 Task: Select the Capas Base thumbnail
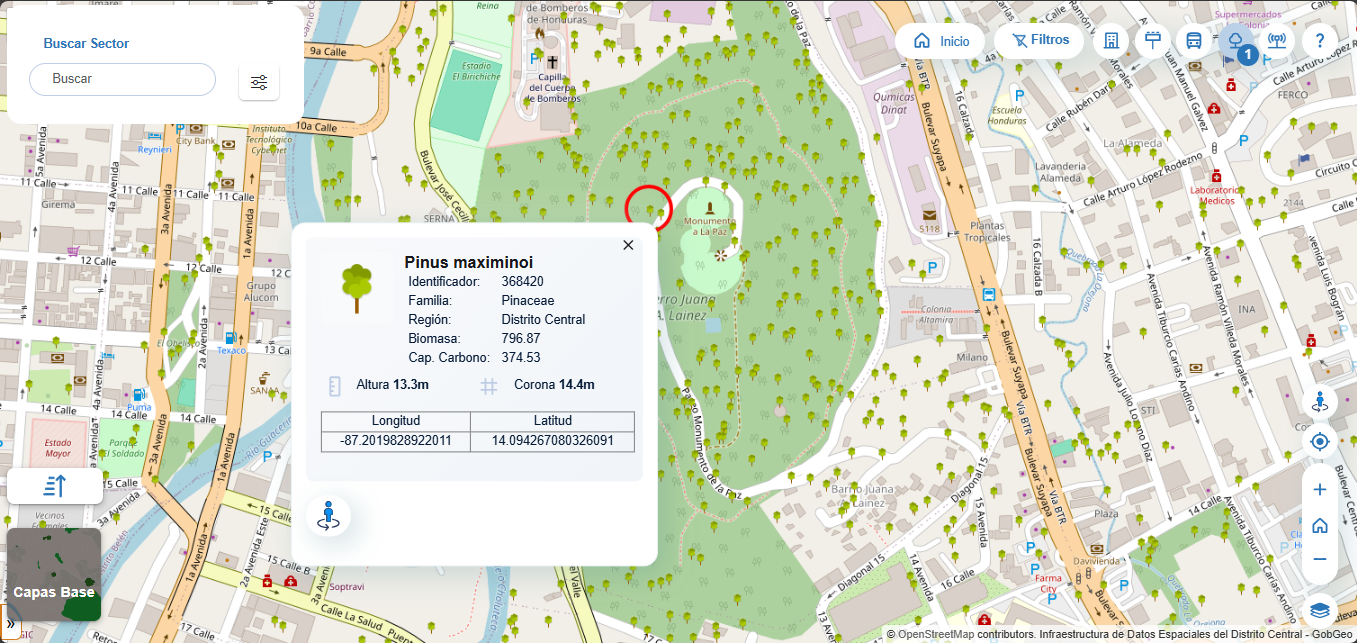click(54, 574)
